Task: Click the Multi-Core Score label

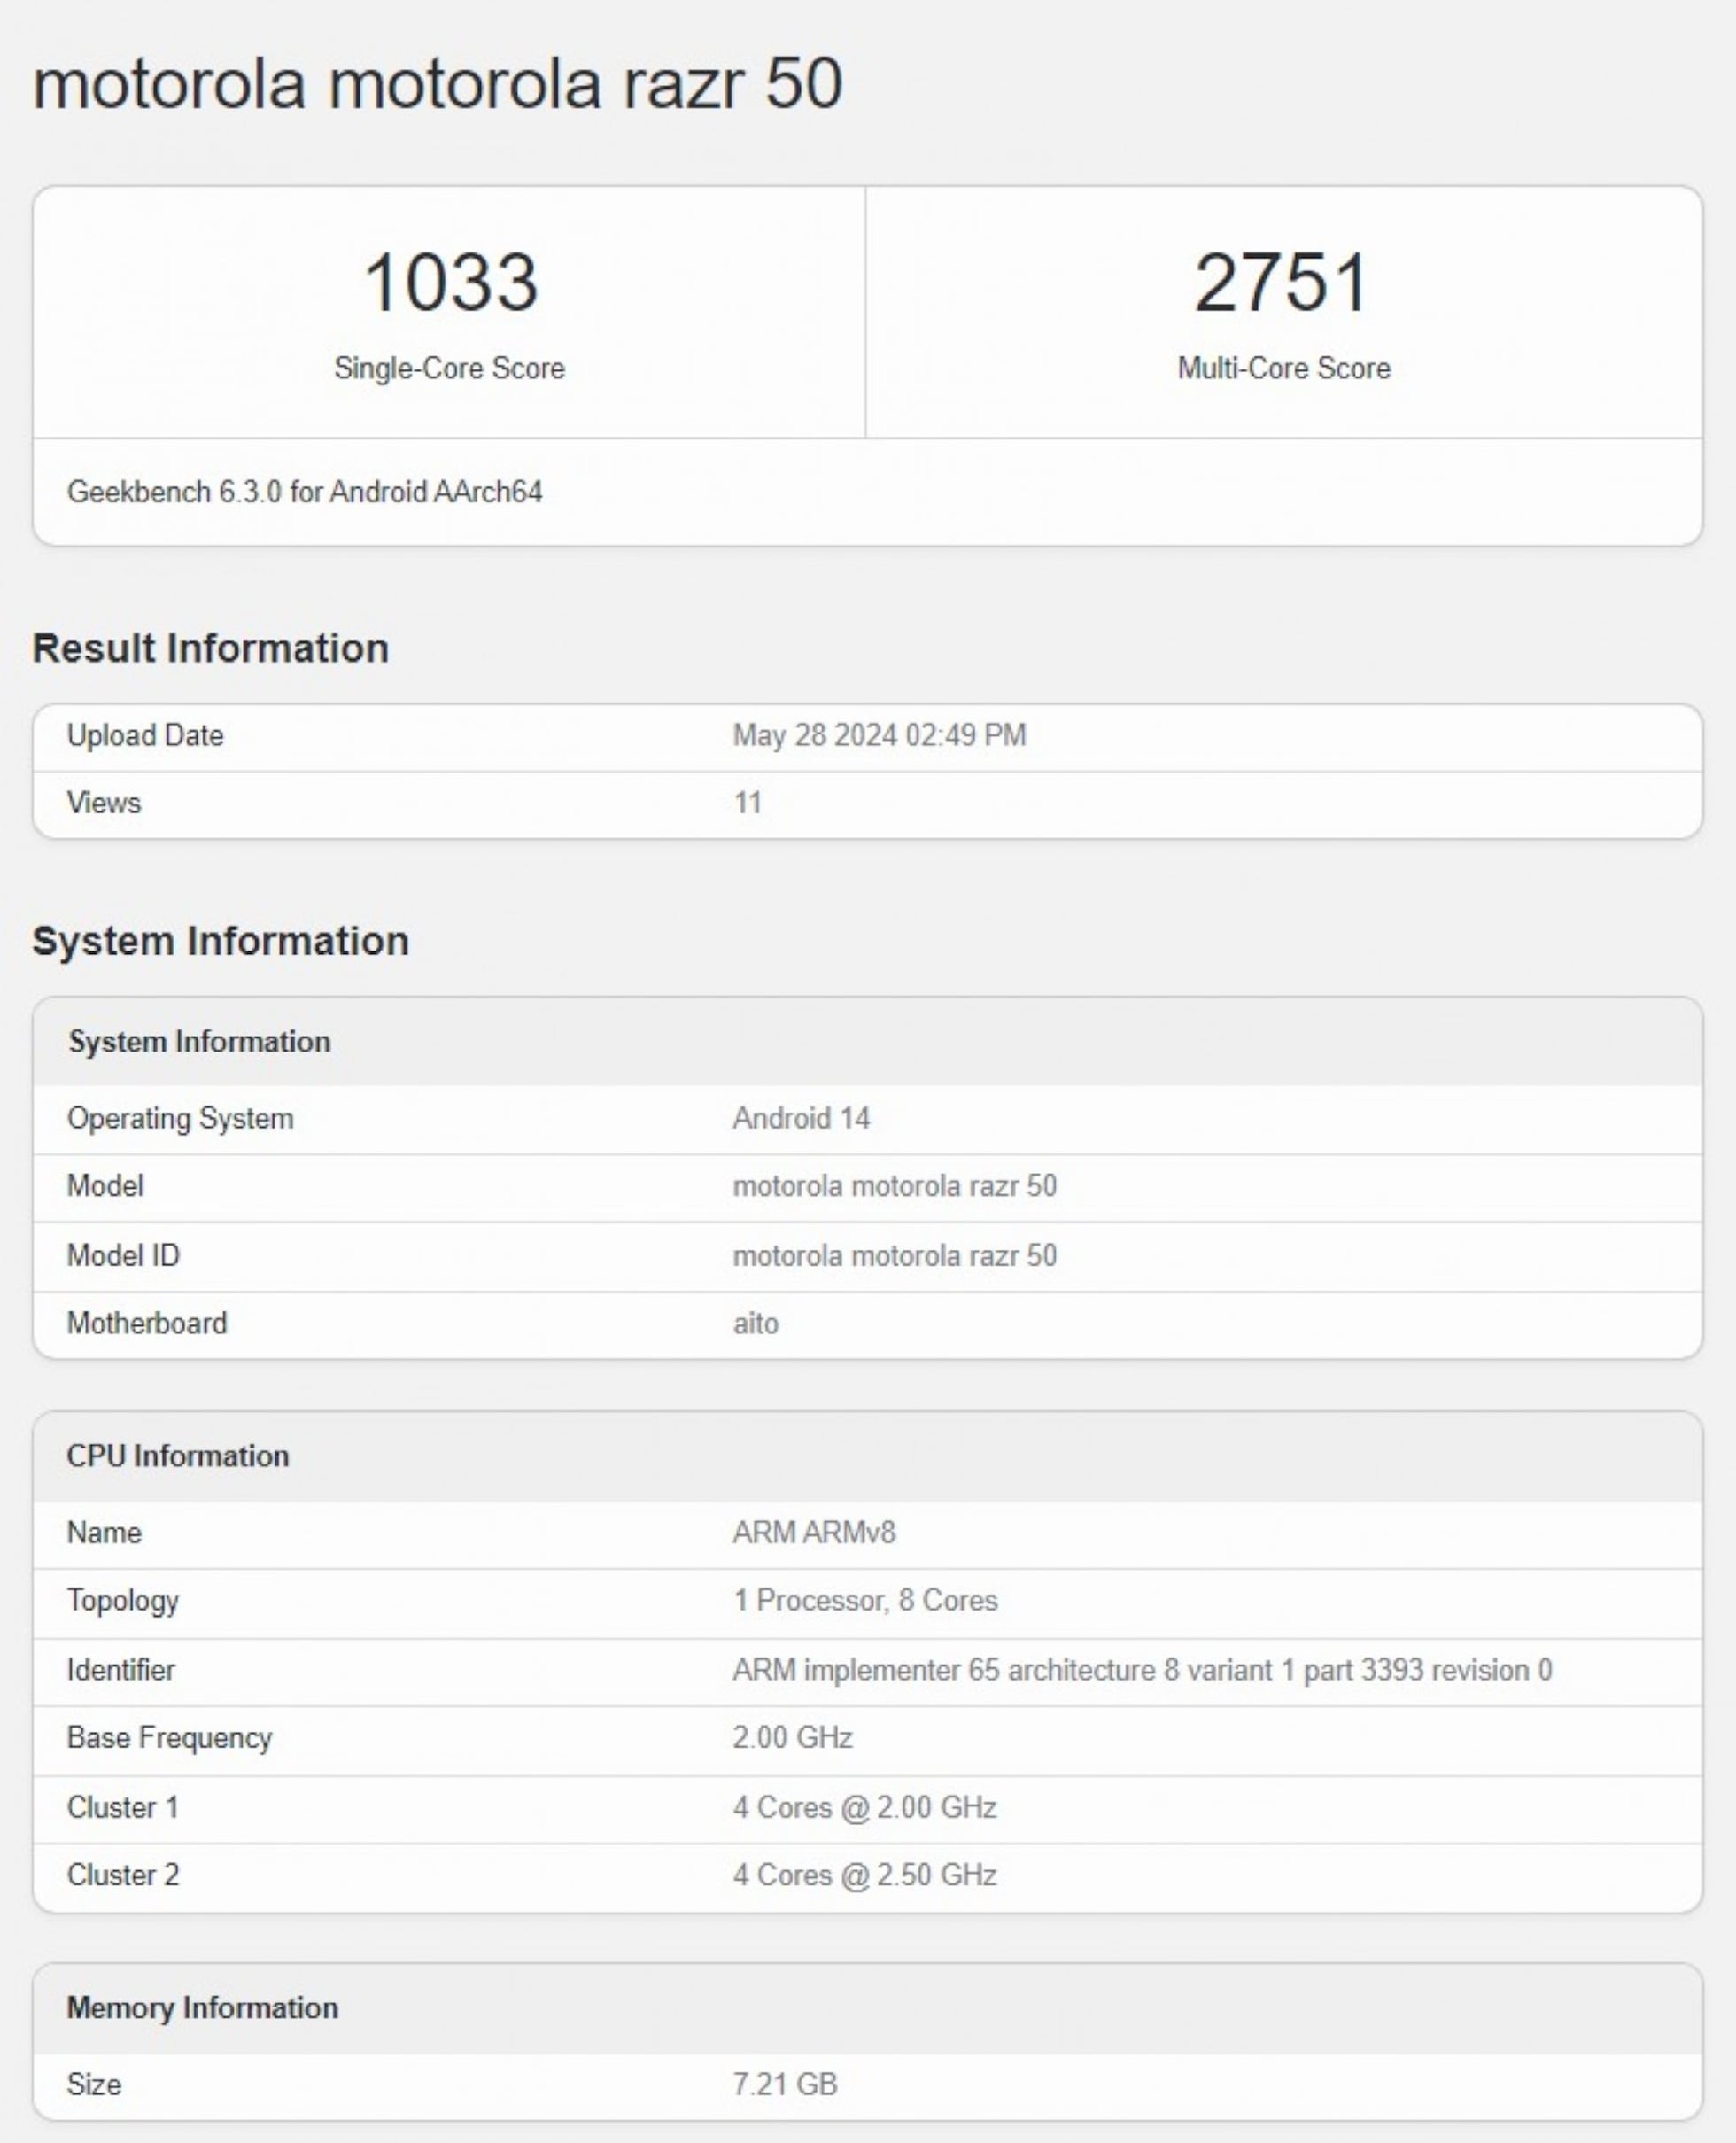Action: point(1283,368)
